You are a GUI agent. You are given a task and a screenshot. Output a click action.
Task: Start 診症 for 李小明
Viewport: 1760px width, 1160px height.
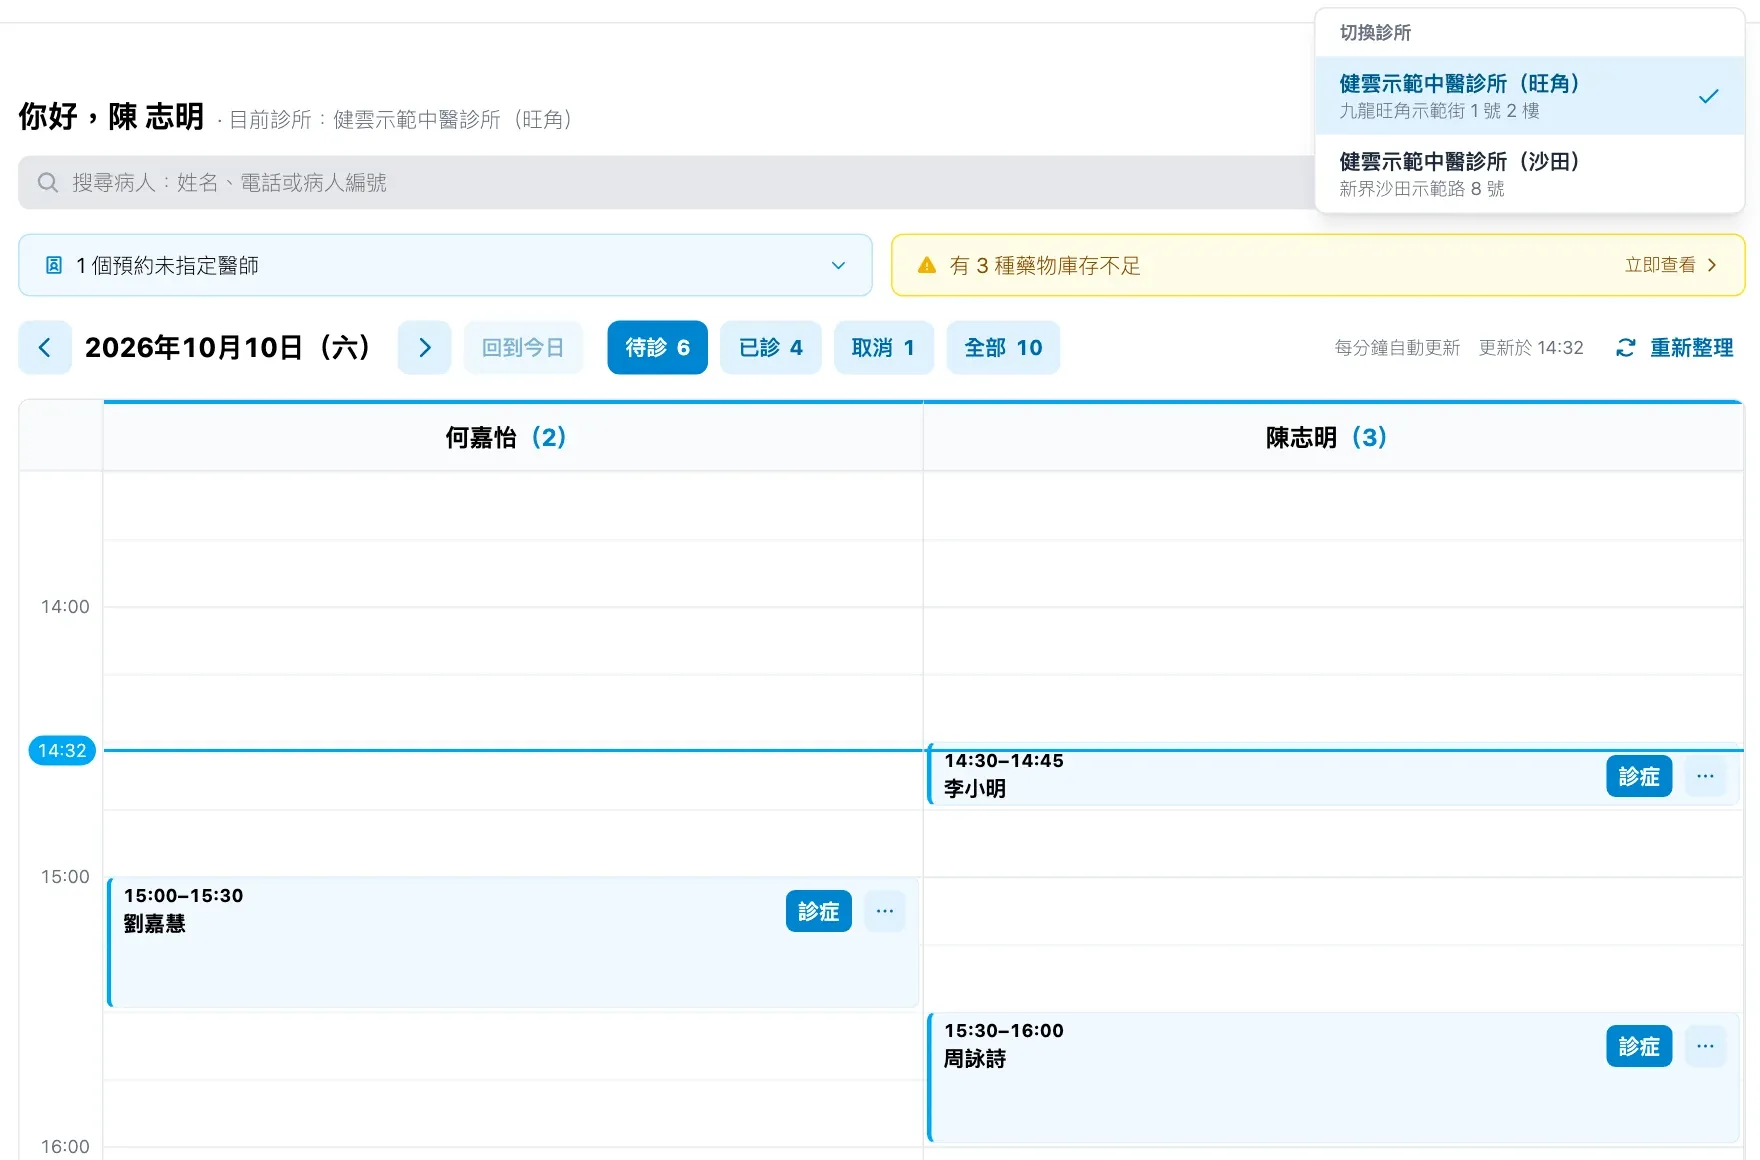pos(1639,776)
